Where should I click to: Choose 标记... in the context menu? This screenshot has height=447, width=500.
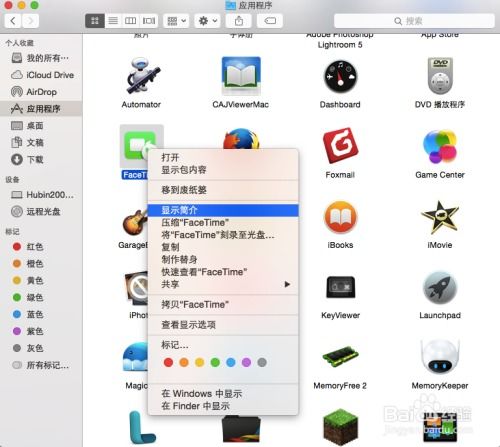tap(223, 345)
